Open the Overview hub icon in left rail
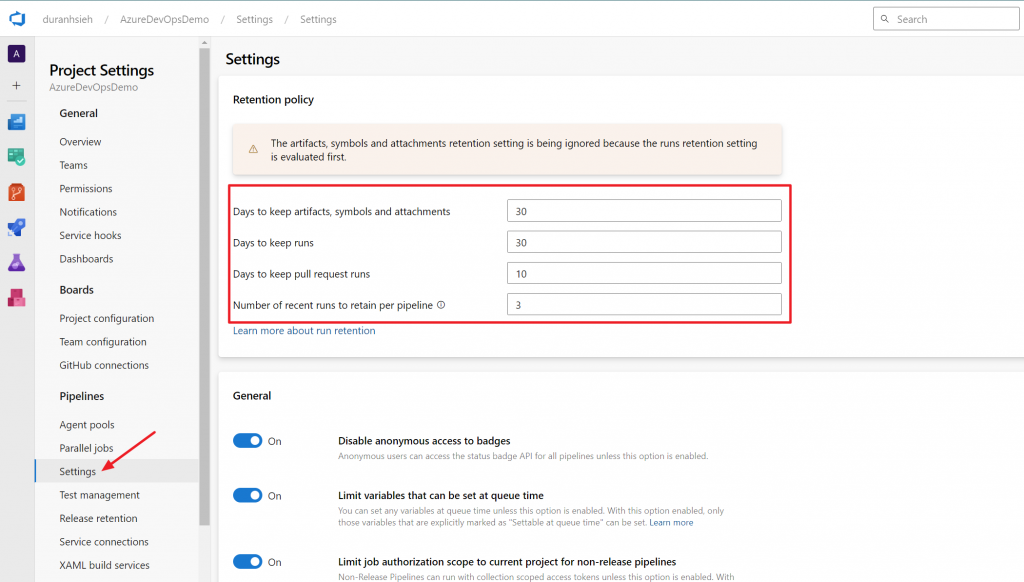 (x=16, y=122)
